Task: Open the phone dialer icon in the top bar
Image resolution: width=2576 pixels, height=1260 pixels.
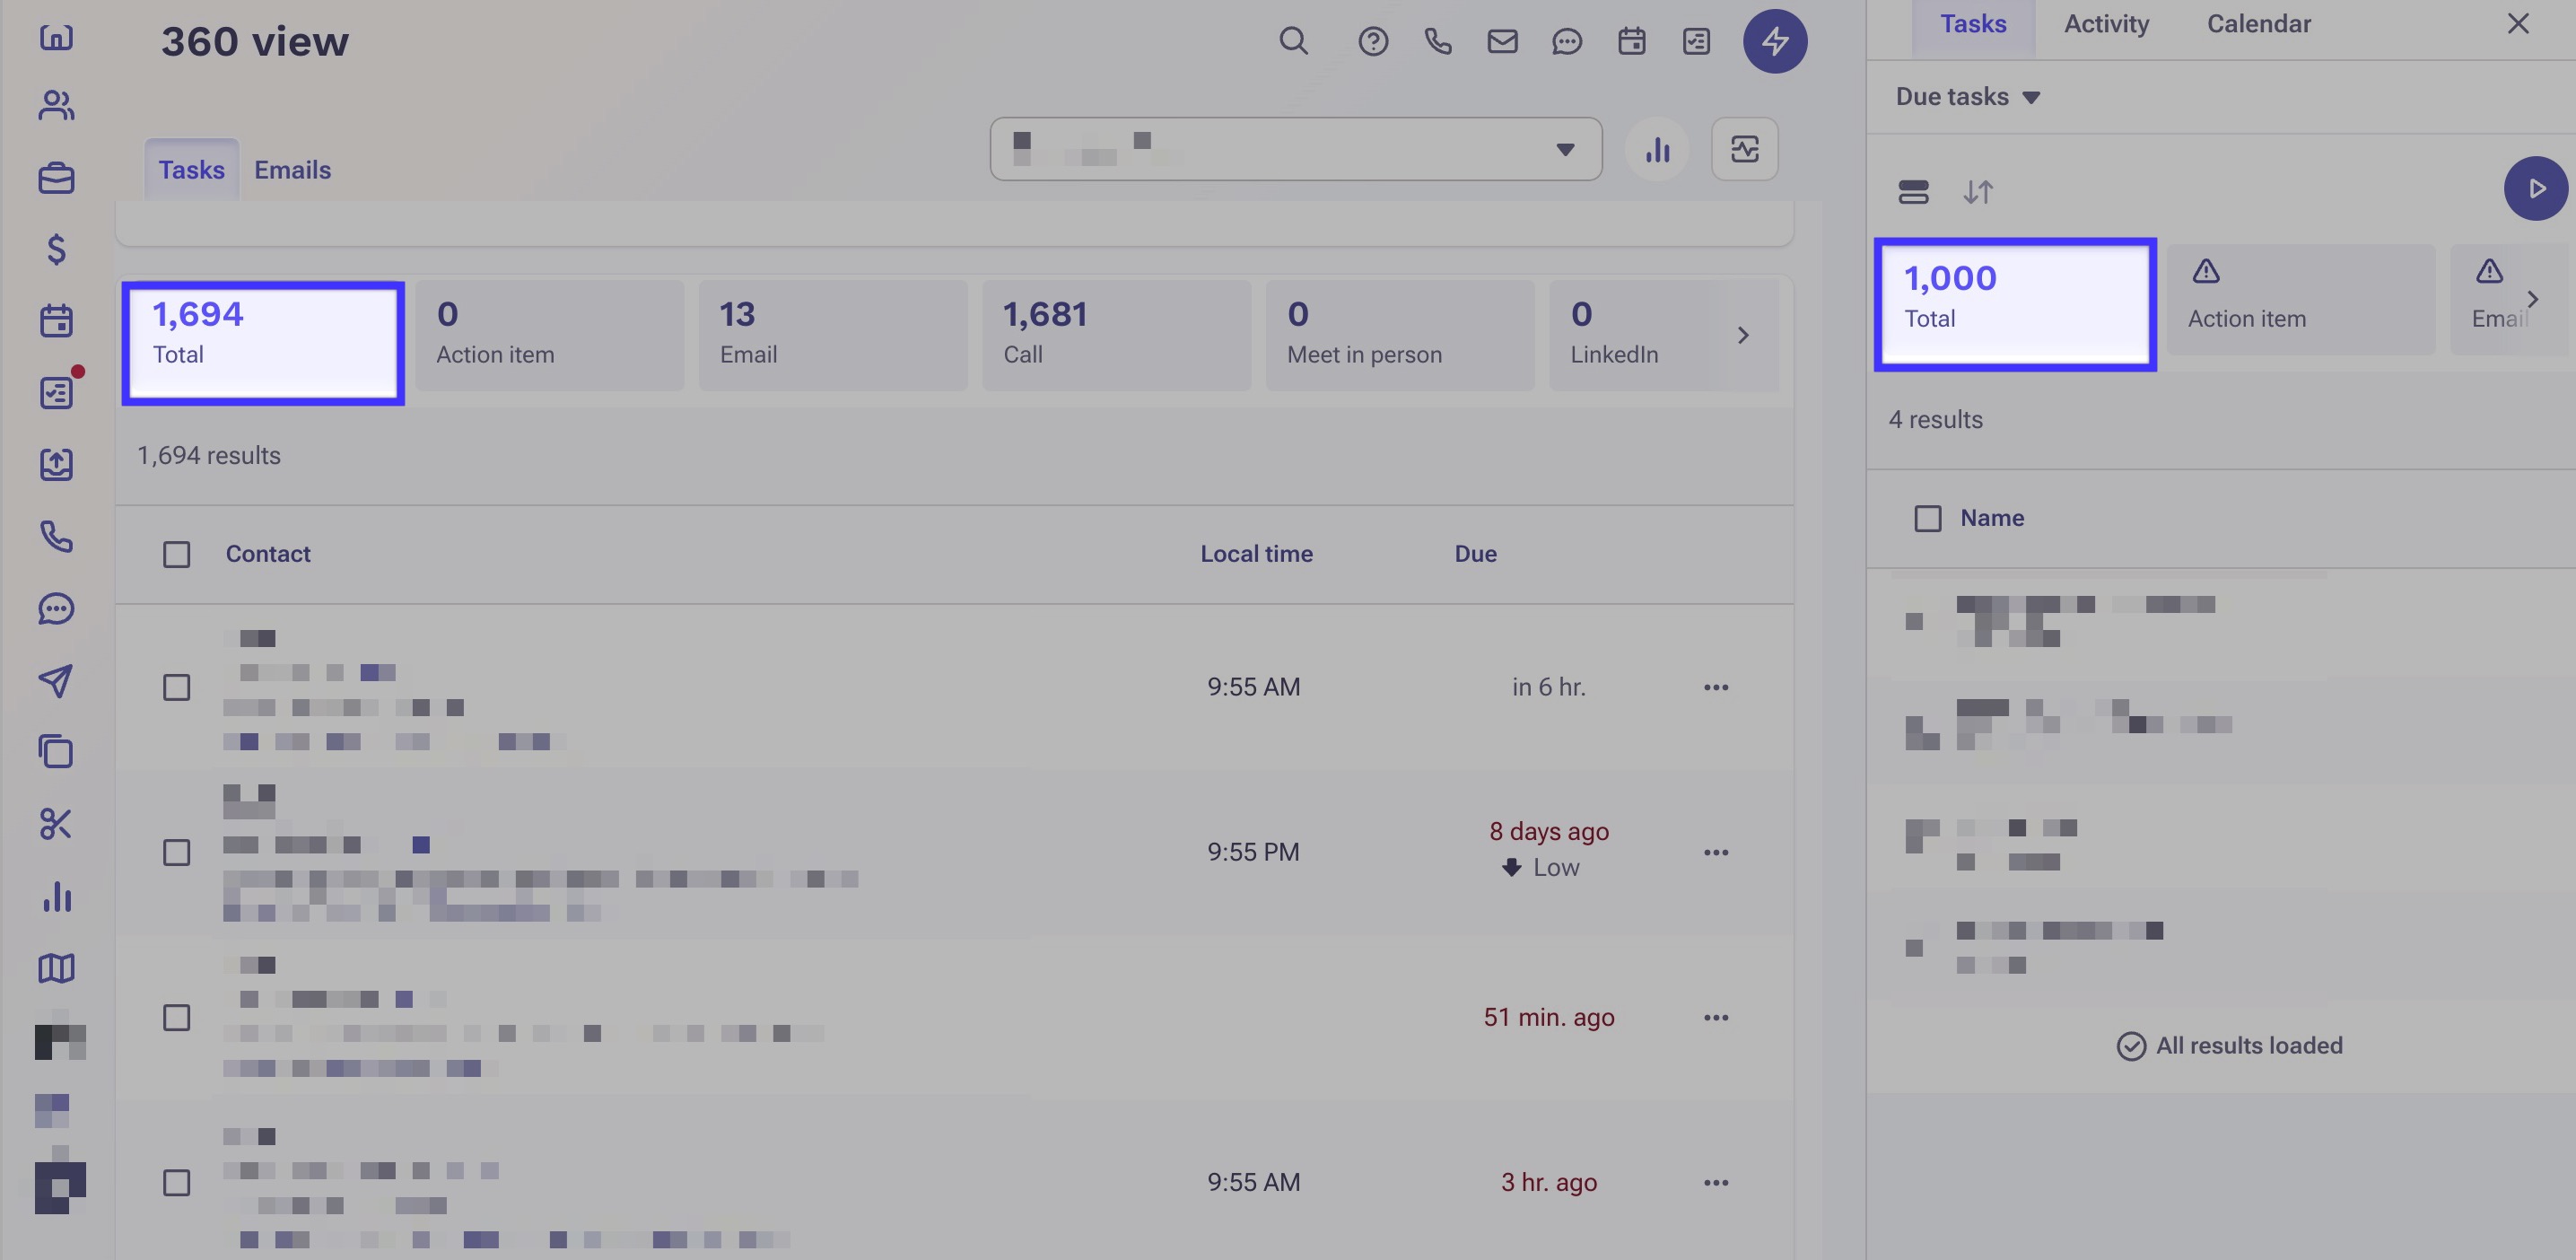Action: (x=1438, y=41)
